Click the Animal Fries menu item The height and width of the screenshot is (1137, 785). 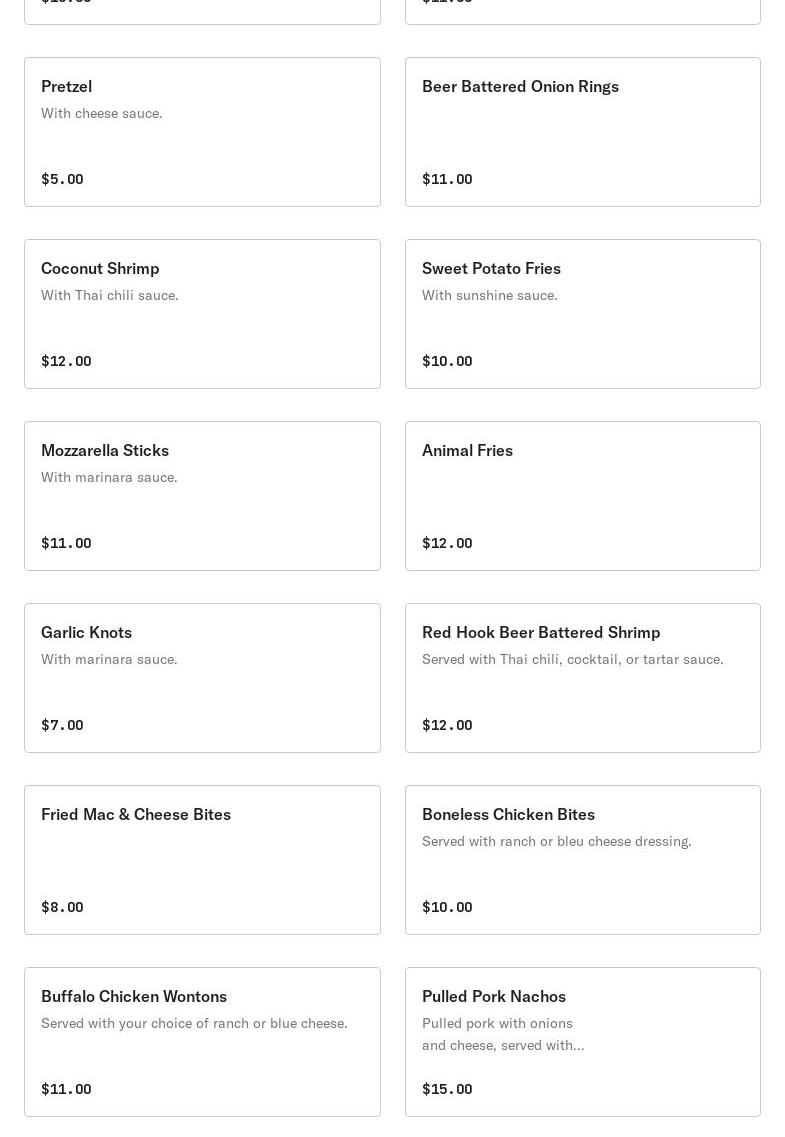(x=583, y=496)
